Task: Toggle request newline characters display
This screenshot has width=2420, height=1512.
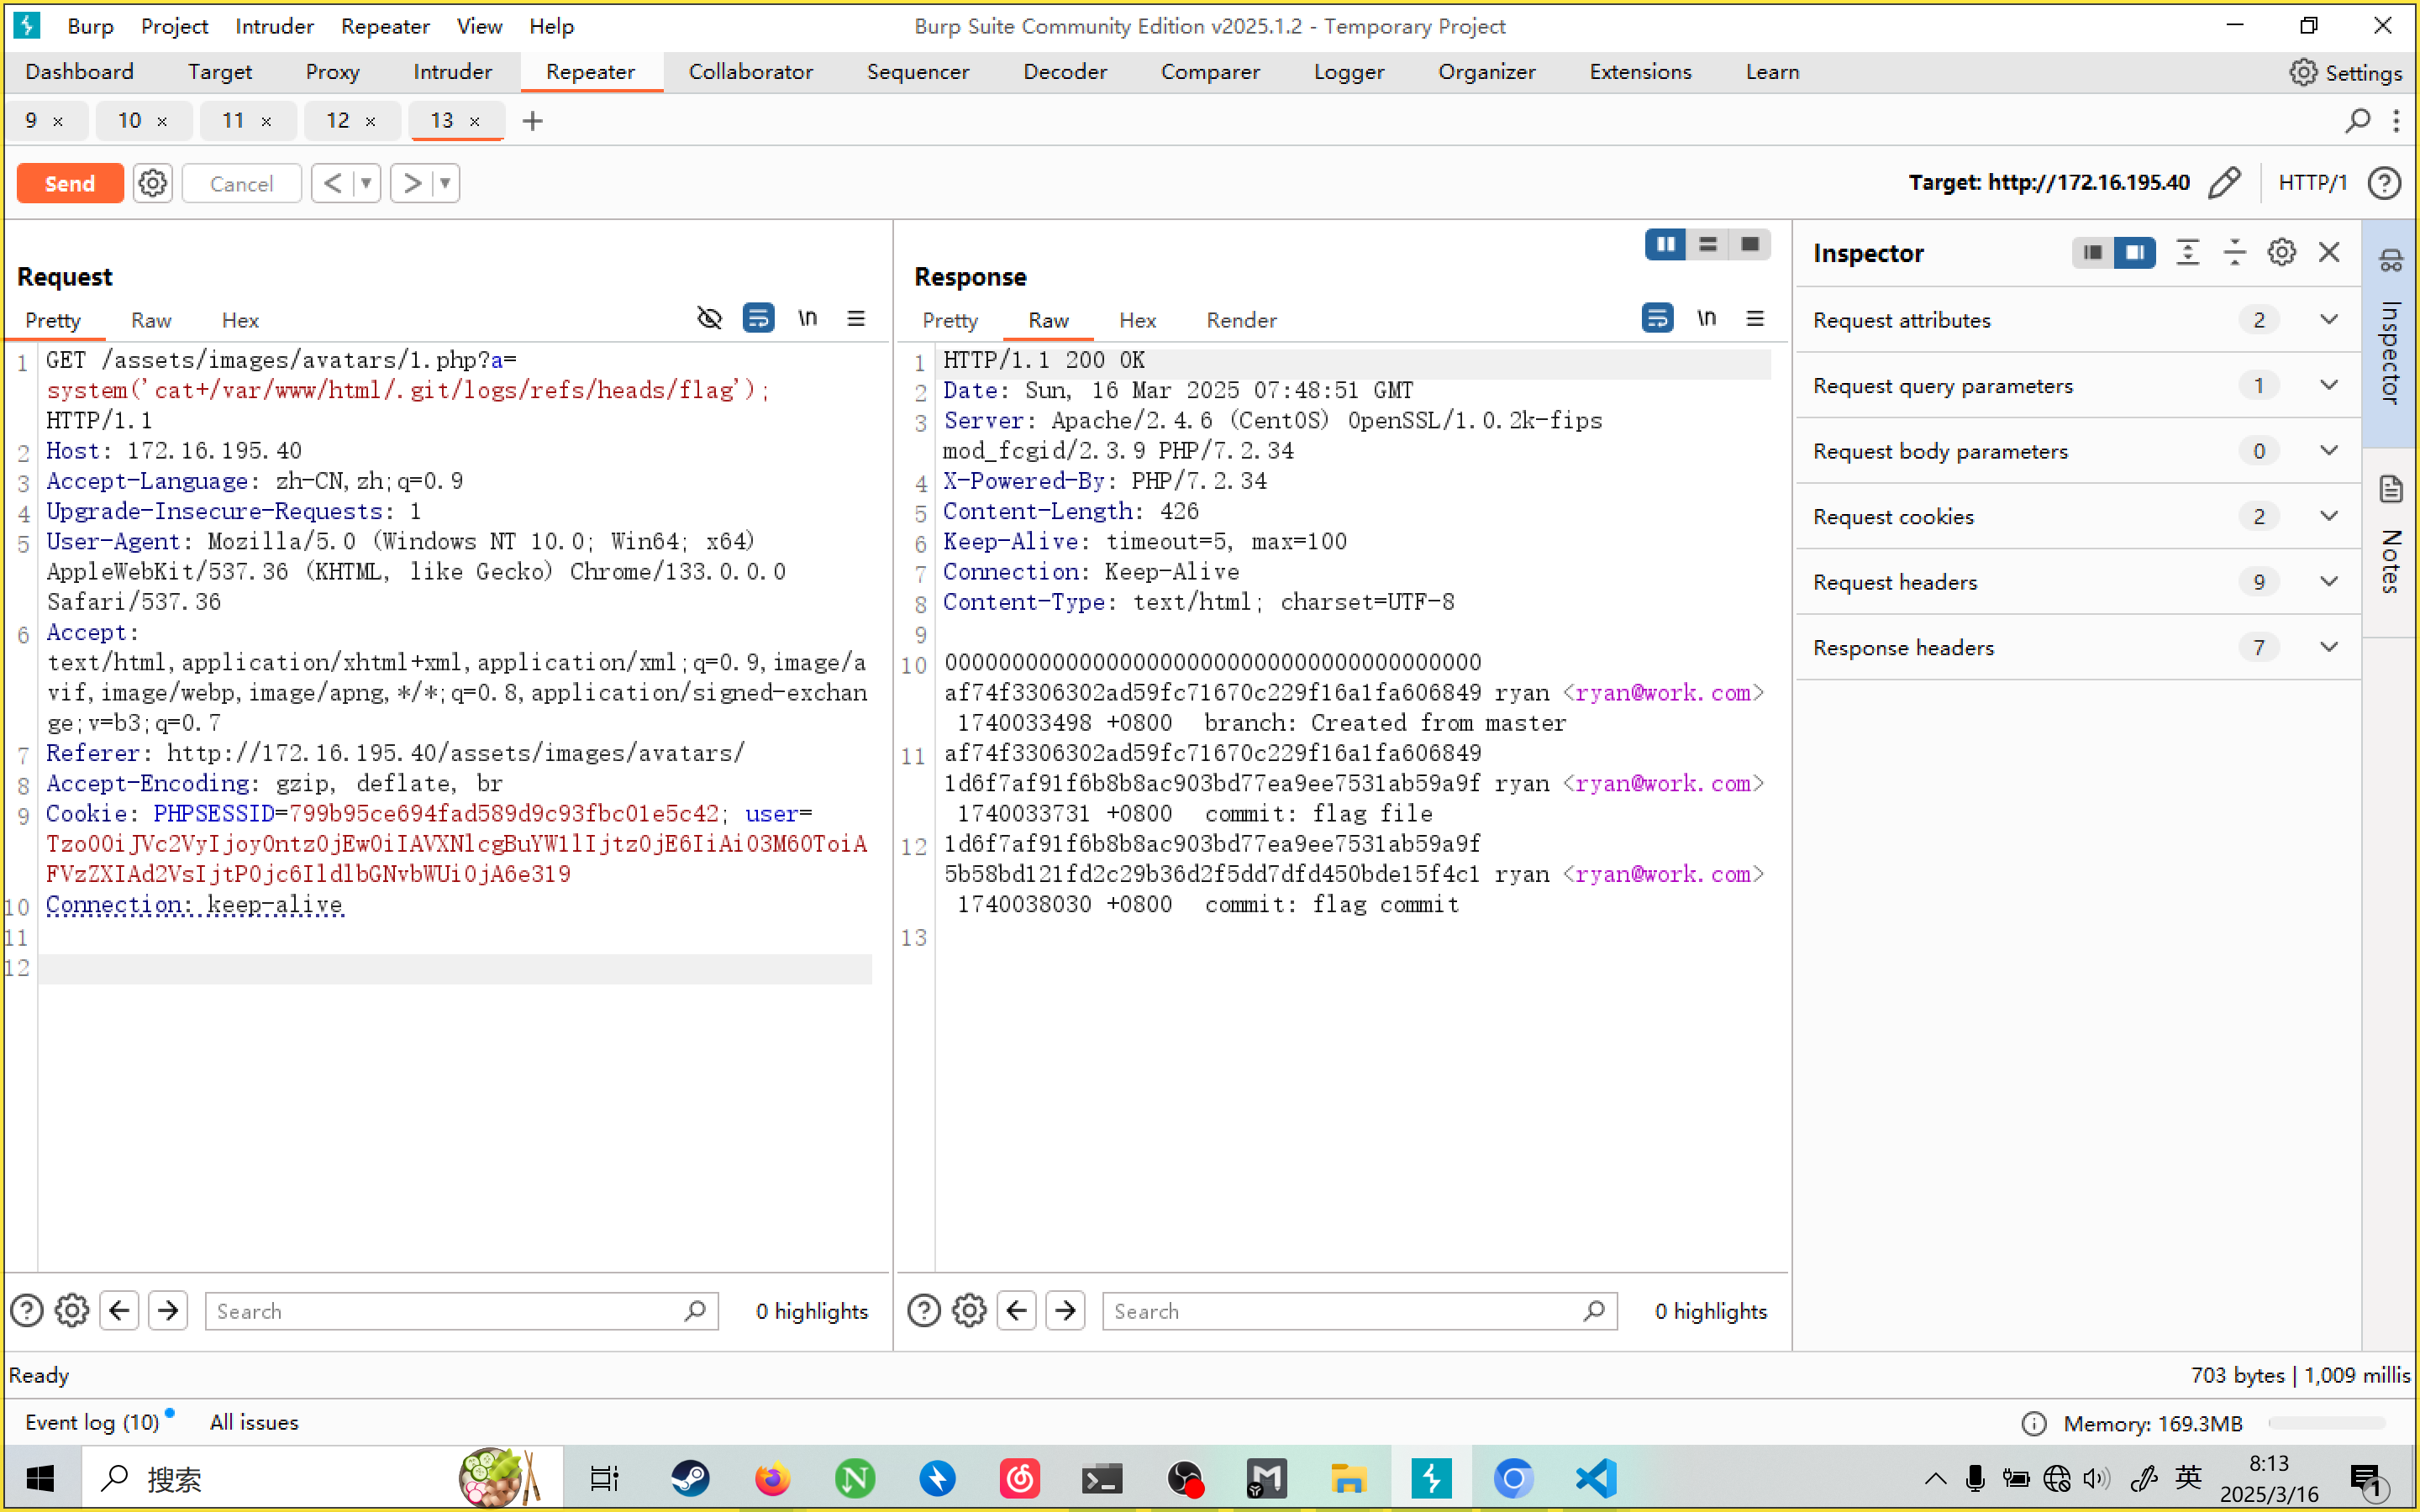Action: [808, 318]
